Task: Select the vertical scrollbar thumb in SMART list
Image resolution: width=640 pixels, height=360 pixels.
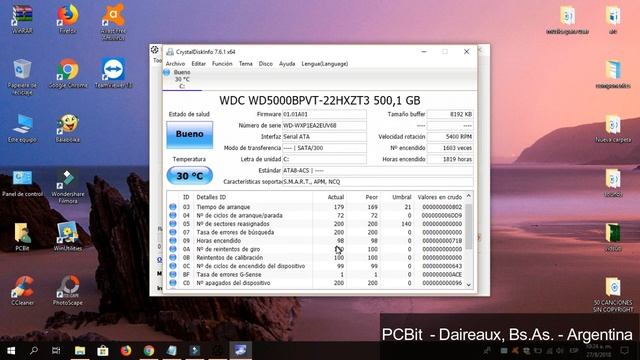Action: (x=469, y=226)
